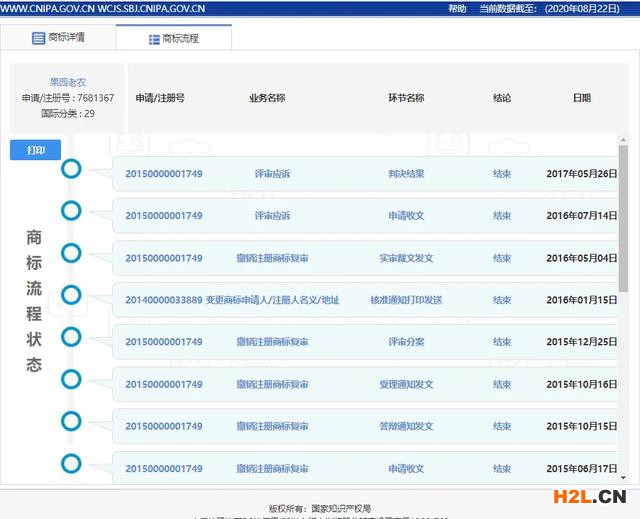Click timeline circle for 2016年07月14日 entry
This screenshot has width=640, height=519.
pyautogui.click(x=71, y=211)
